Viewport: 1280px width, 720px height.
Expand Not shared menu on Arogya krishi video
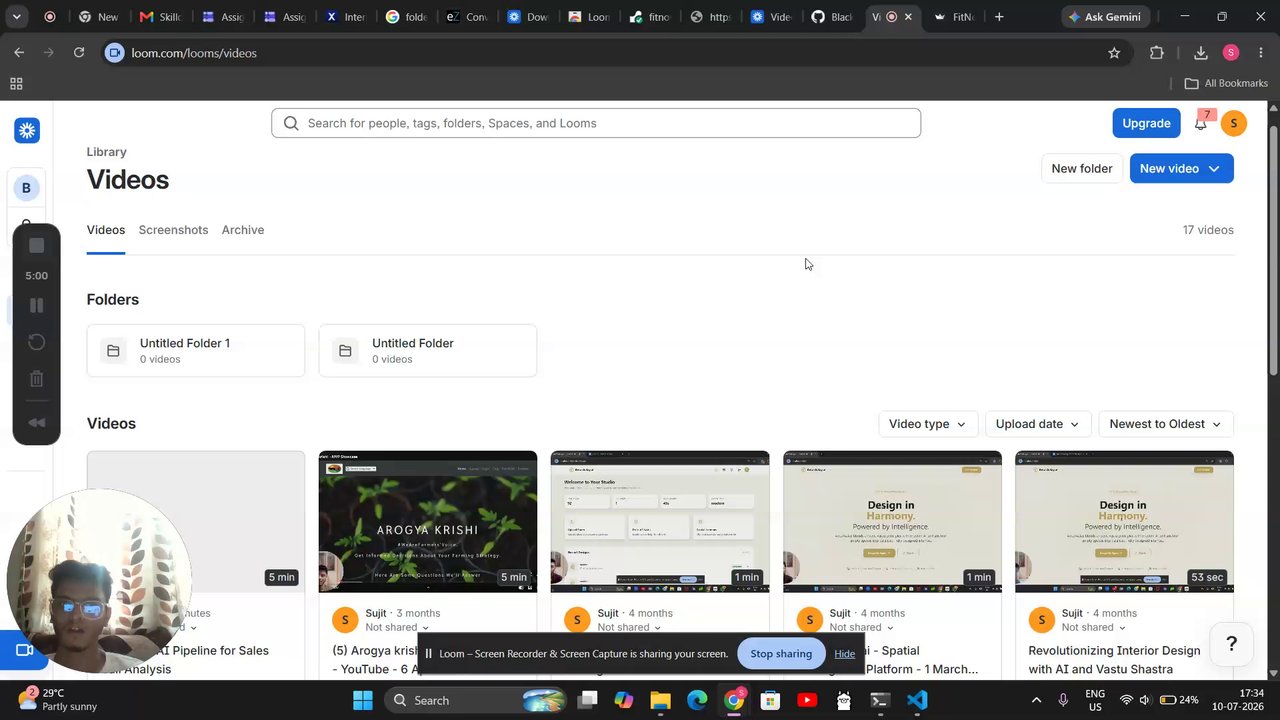pos(397,628)
